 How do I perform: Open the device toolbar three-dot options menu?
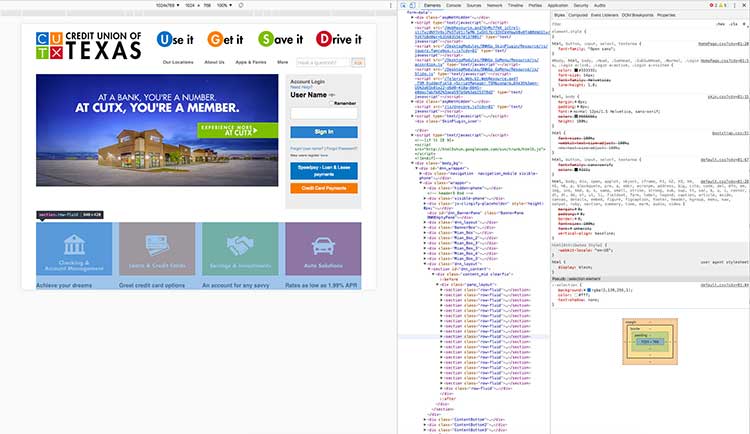390,5
